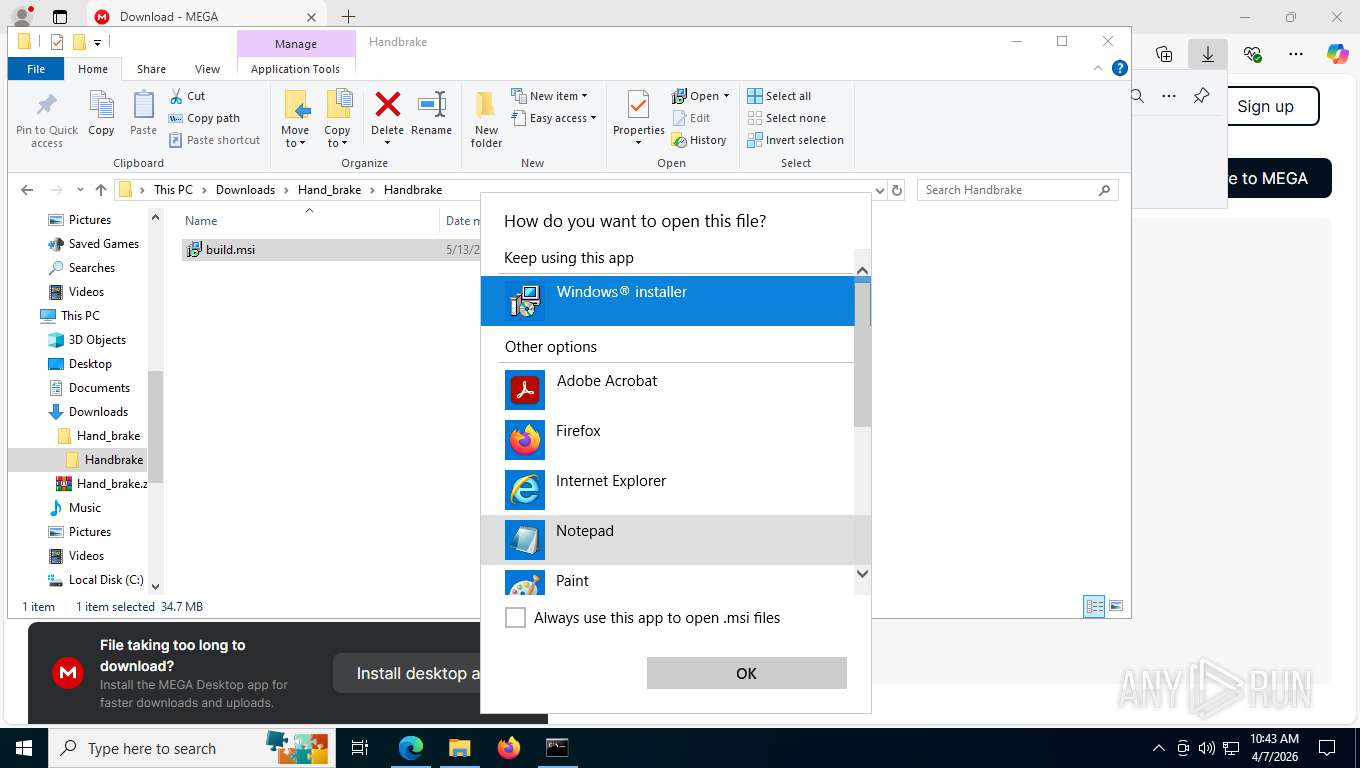This screenshot has width=1360, height=768.
Task: Click OK in open-with dialog
Action: point(746,673)
